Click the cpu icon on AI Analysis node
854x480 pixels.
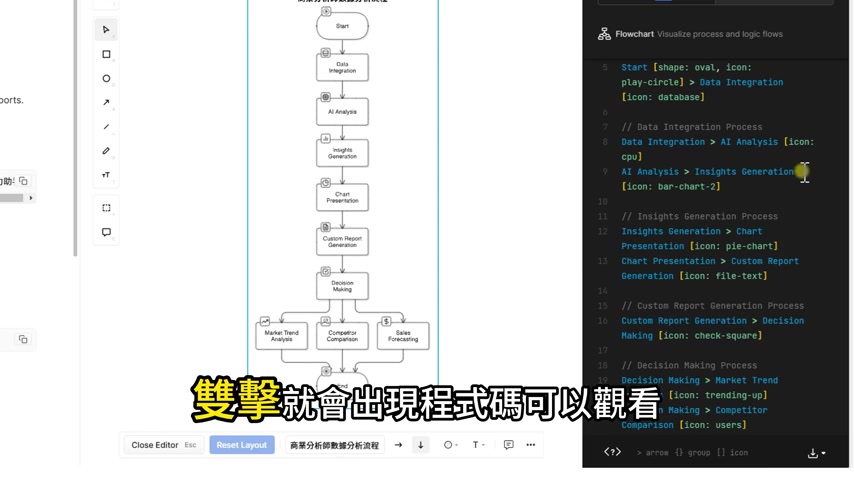[326, 97]
